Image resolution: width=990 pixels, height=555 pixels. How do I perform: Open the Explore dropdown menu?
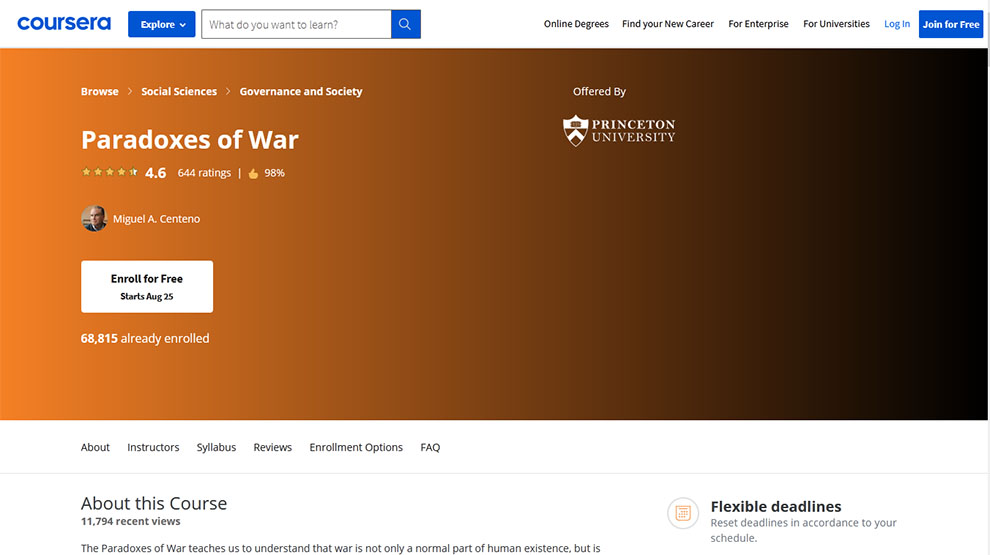pos(162,24)
